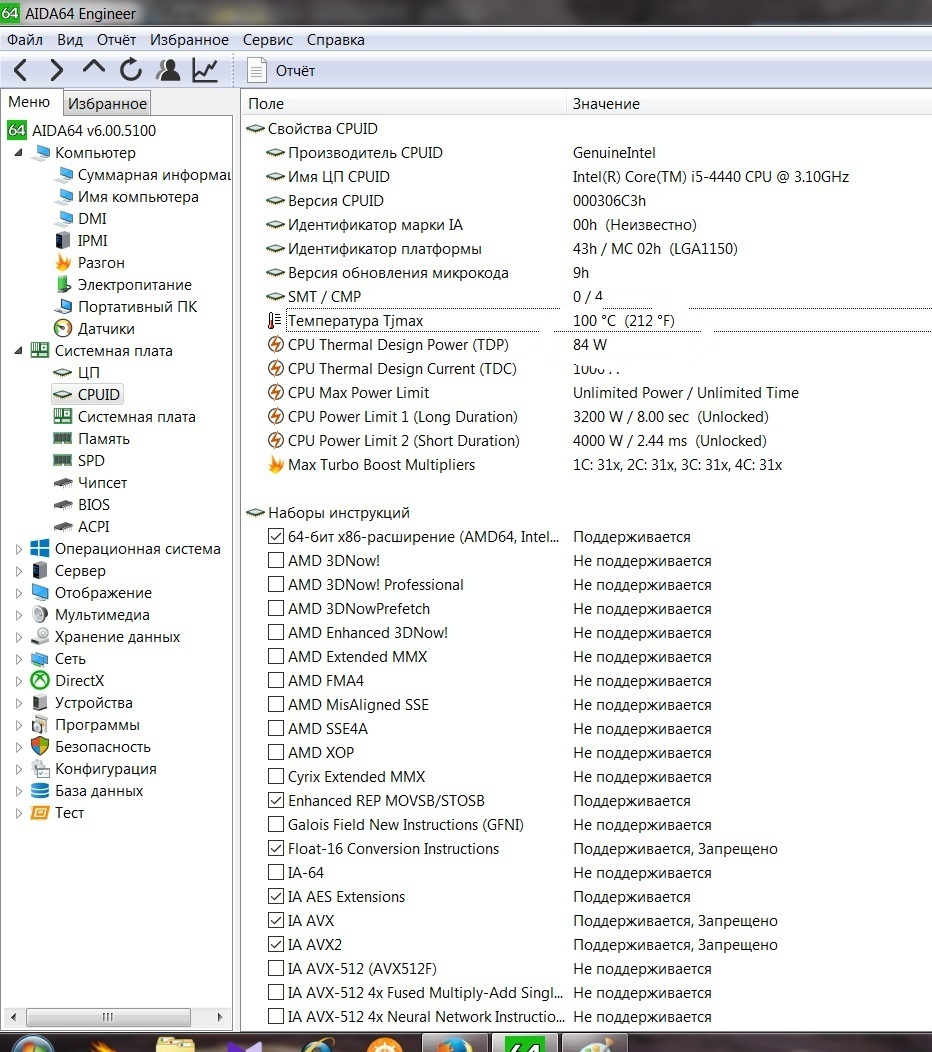
Task: Open the Отчёт menu
Action: click(116, 40)
